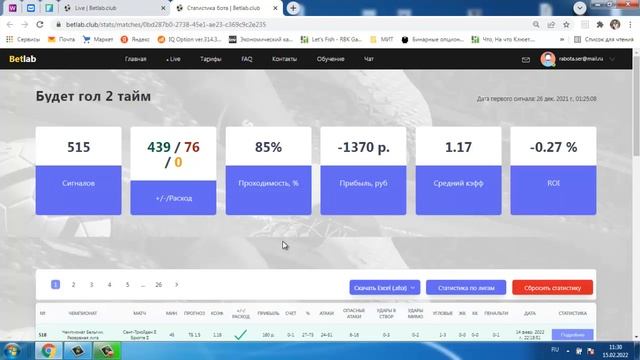Click the red Сбросить статистику button

[553, 288]
